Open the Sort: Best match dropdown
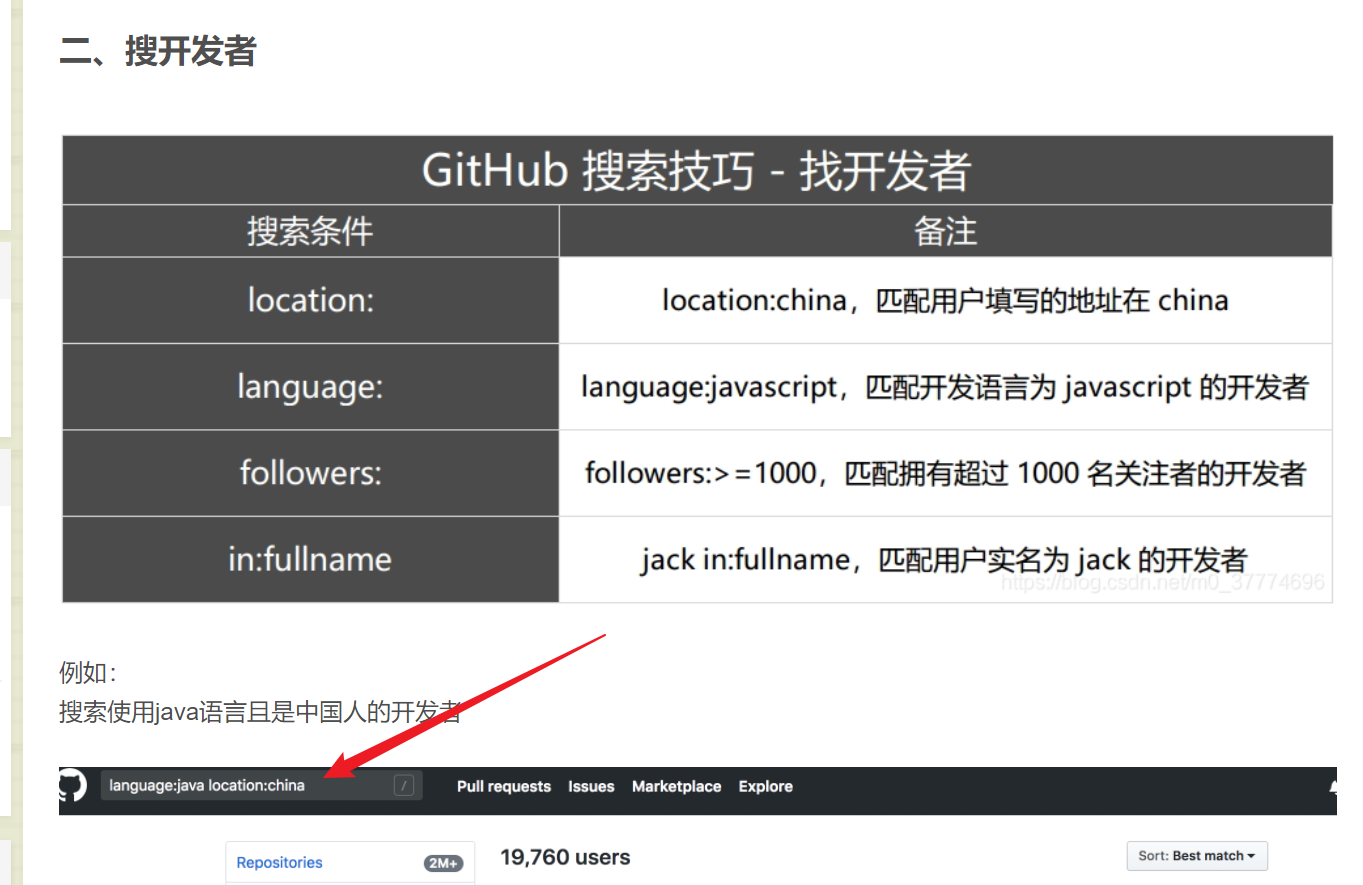This screenshot has width=1363, height=885. 1197,856
